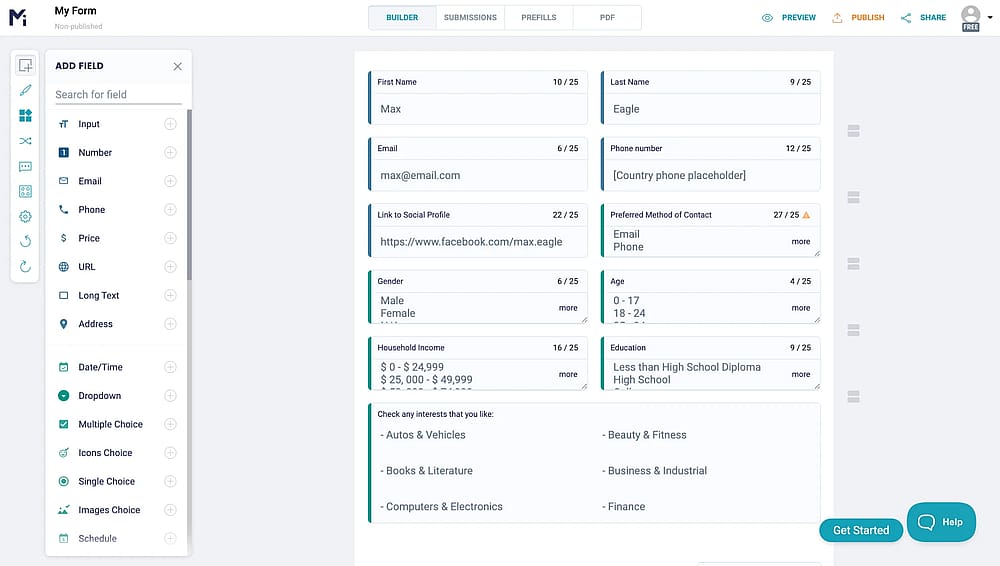
Task: Click the drag handle beside First Name row
Action: click(x=853, y=131)
